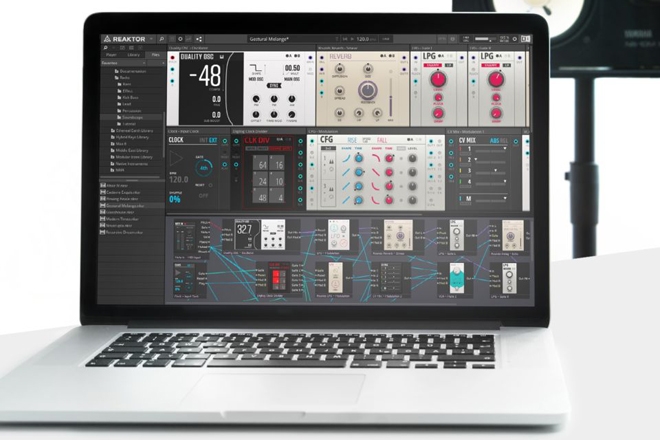Open the Effect folder
Viewport: 660px width, 440px height.
pyautogui.click(x=125, y=91)
